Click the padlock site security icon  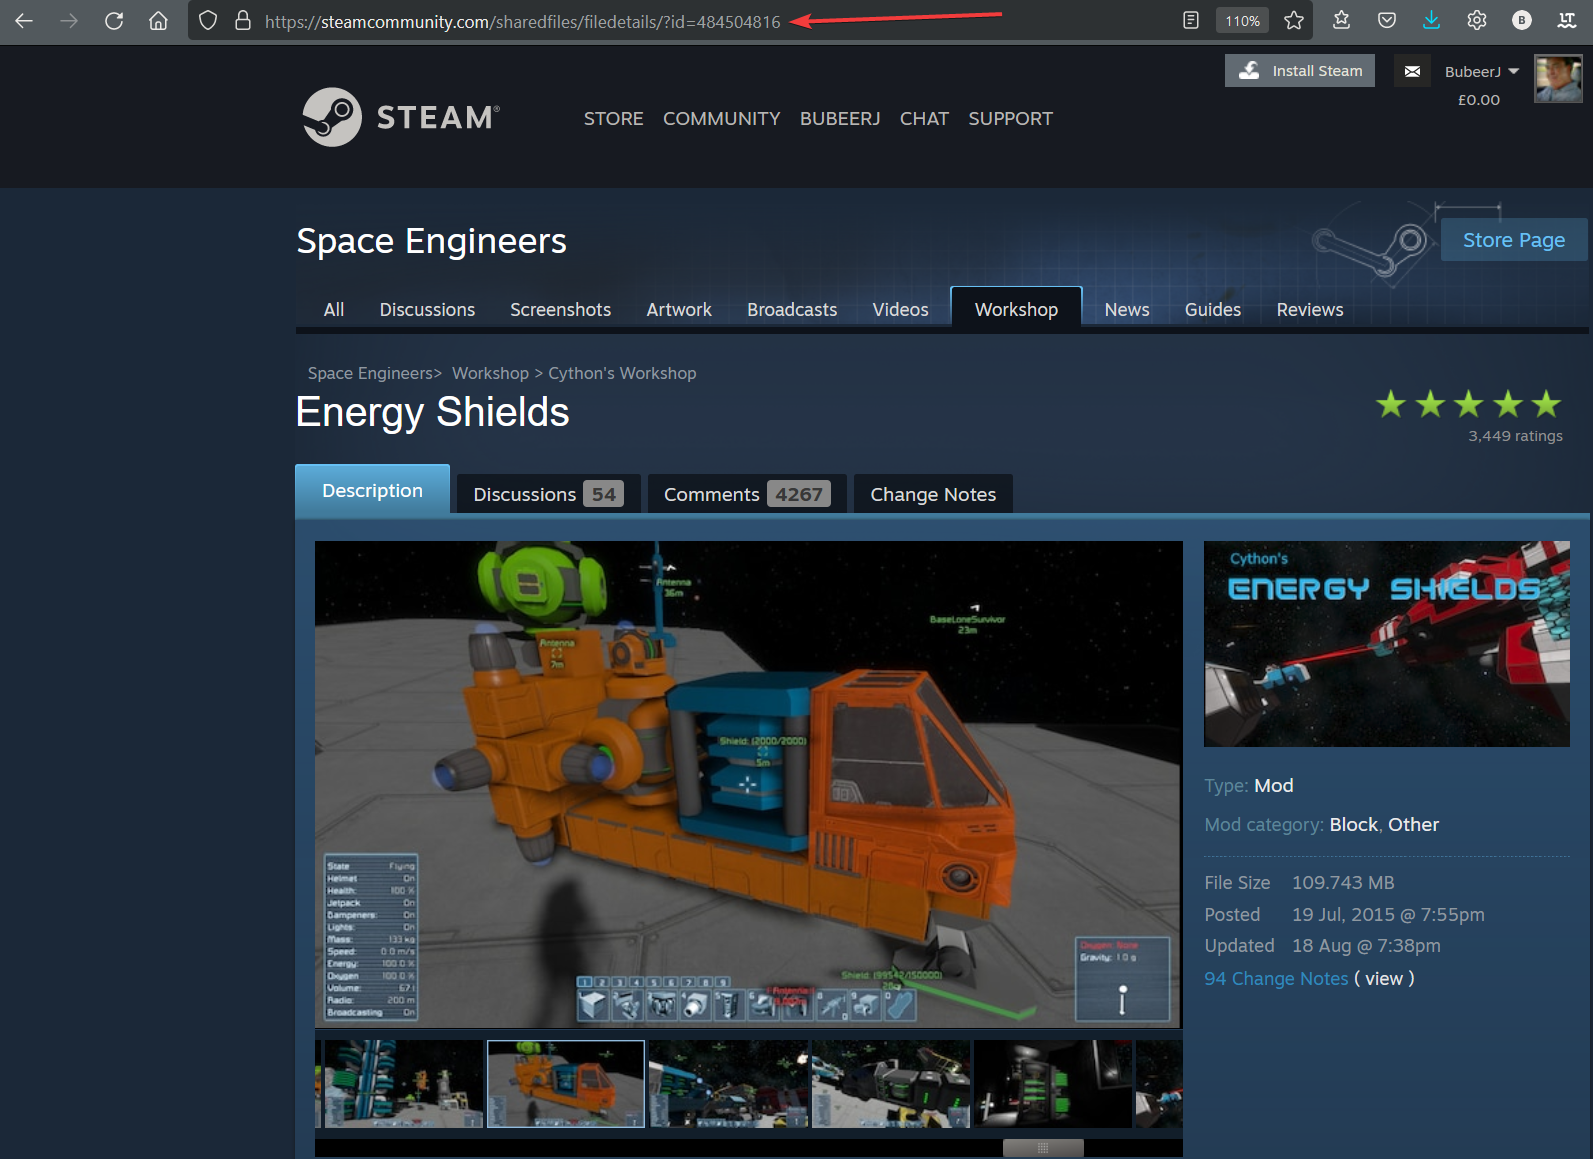click(242, 21)
